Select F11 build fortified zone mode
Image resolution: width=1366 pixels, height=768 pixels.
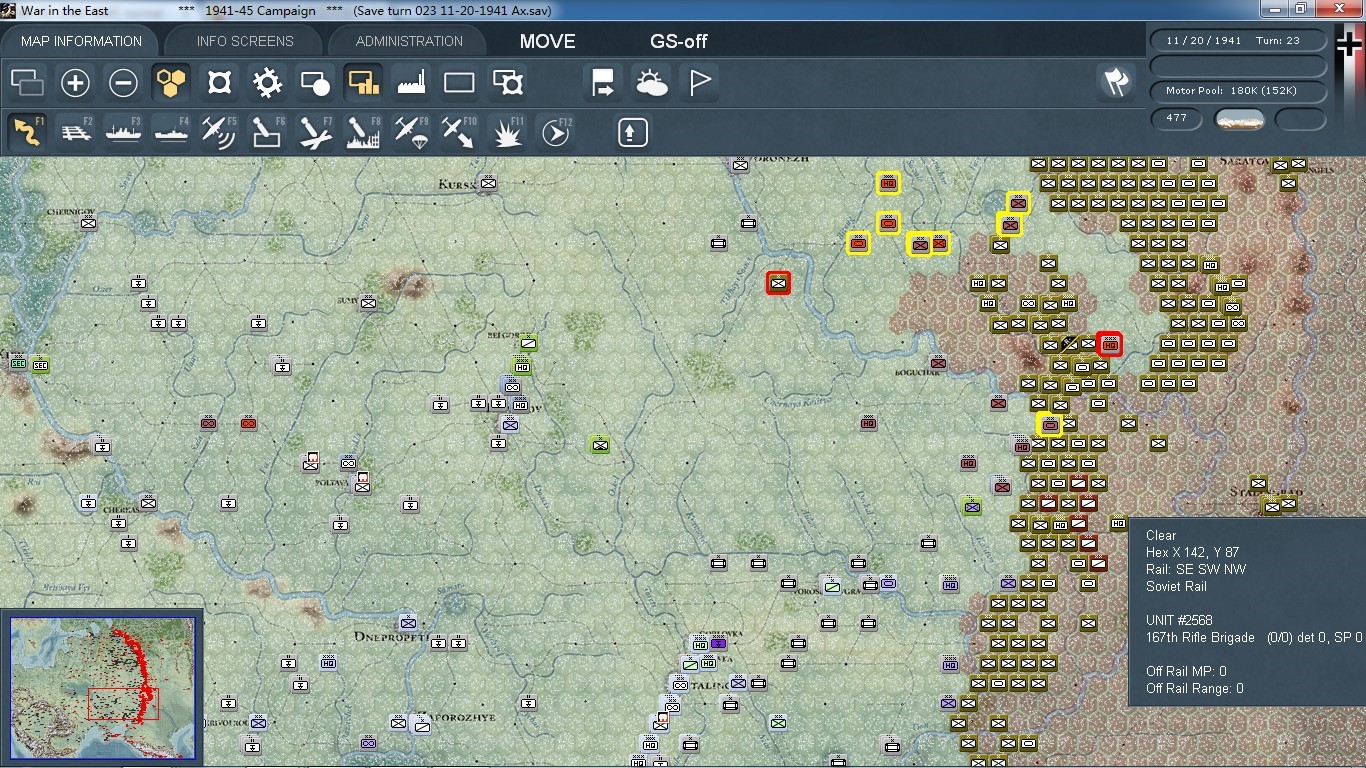coord(507,132)
